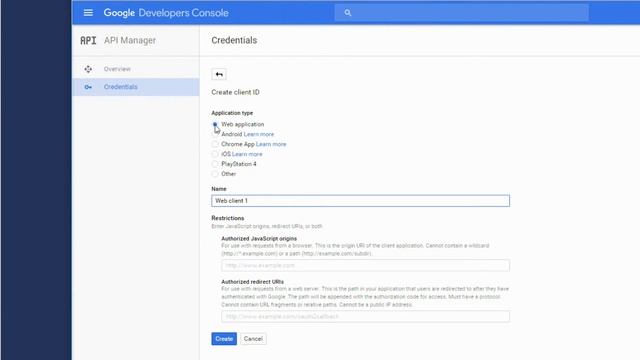
Task: Click the API Manager heading
Action: click(130, 40)
